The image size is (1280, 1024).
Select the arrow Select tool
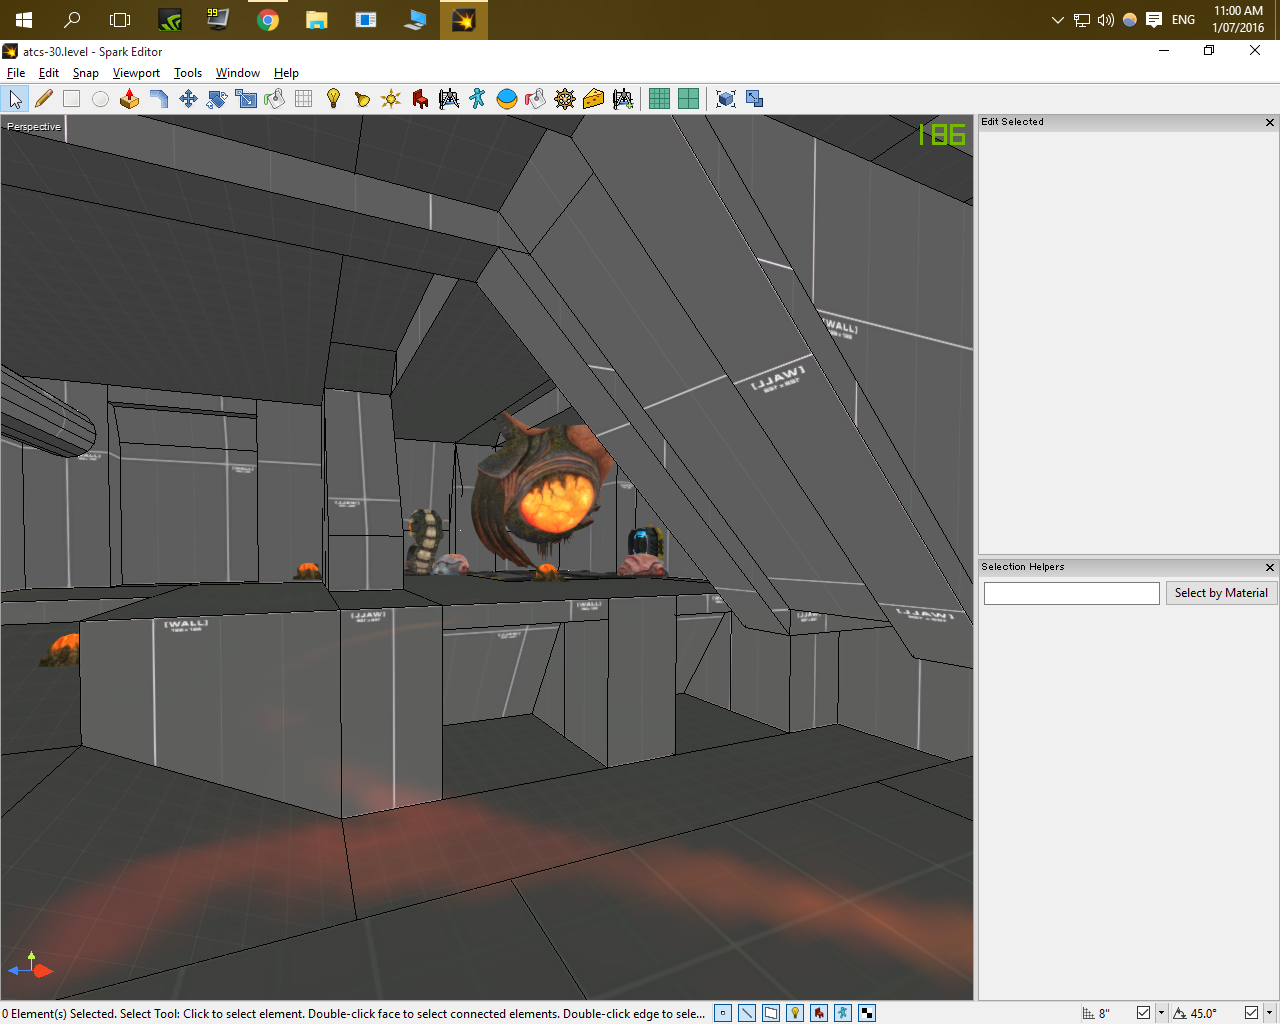(15, 98)
